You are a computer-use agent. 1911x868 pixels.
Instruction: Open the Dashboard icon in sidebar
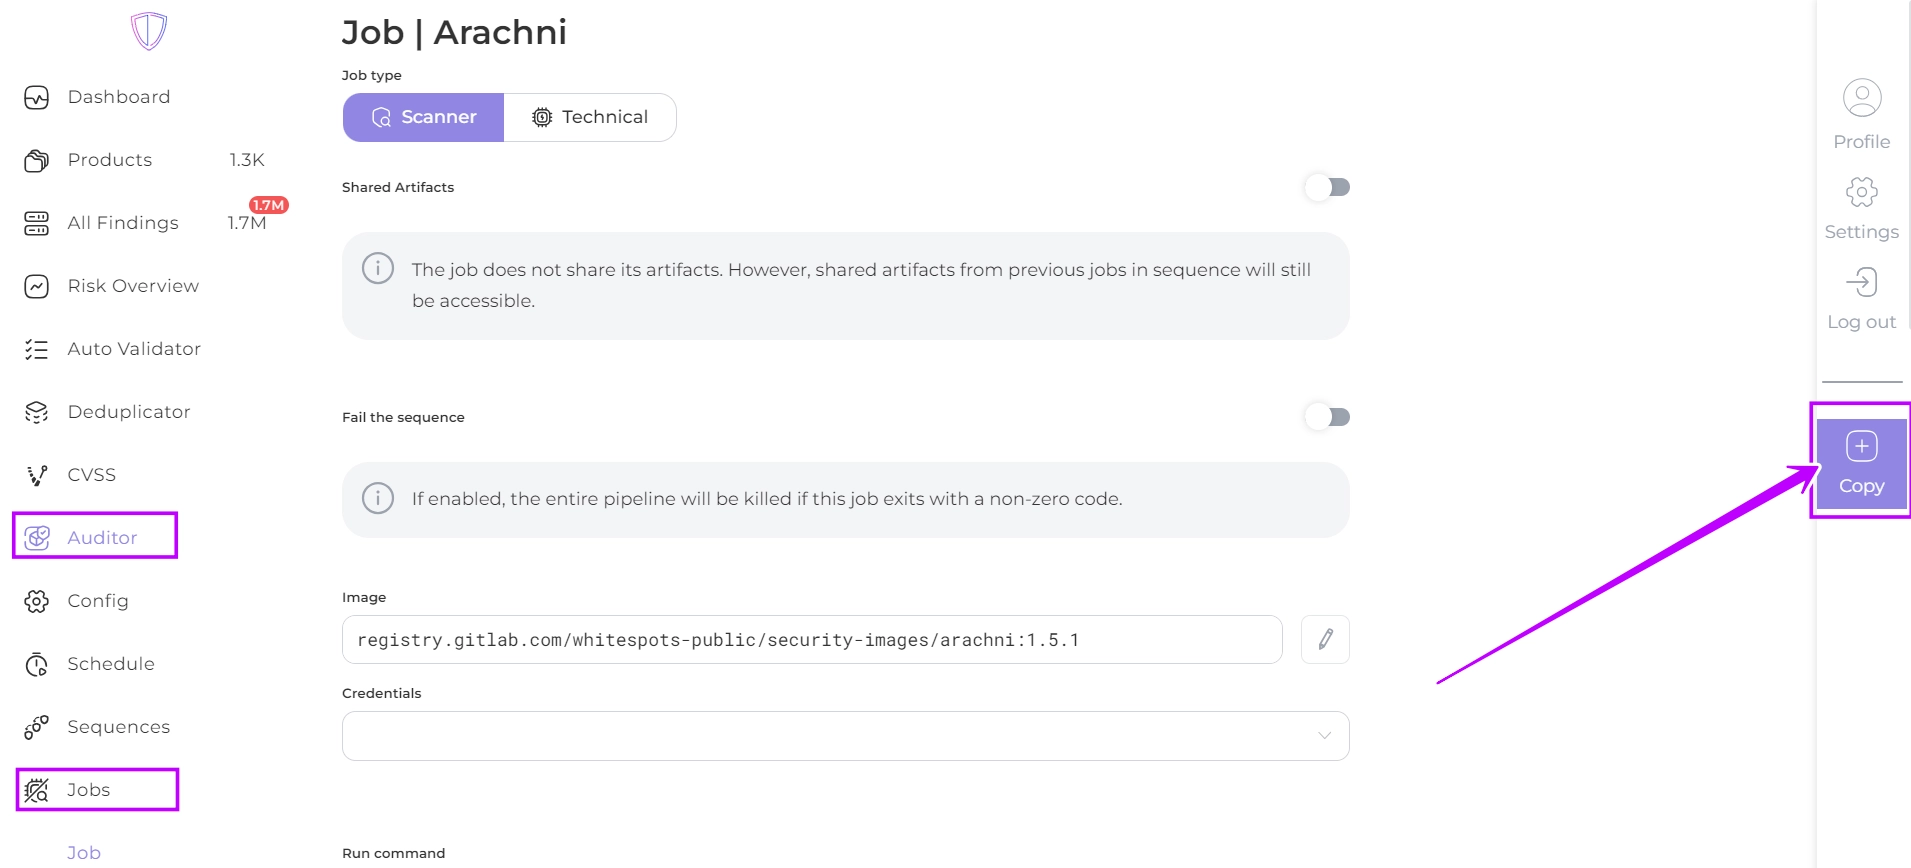click(x=37, y=97)
